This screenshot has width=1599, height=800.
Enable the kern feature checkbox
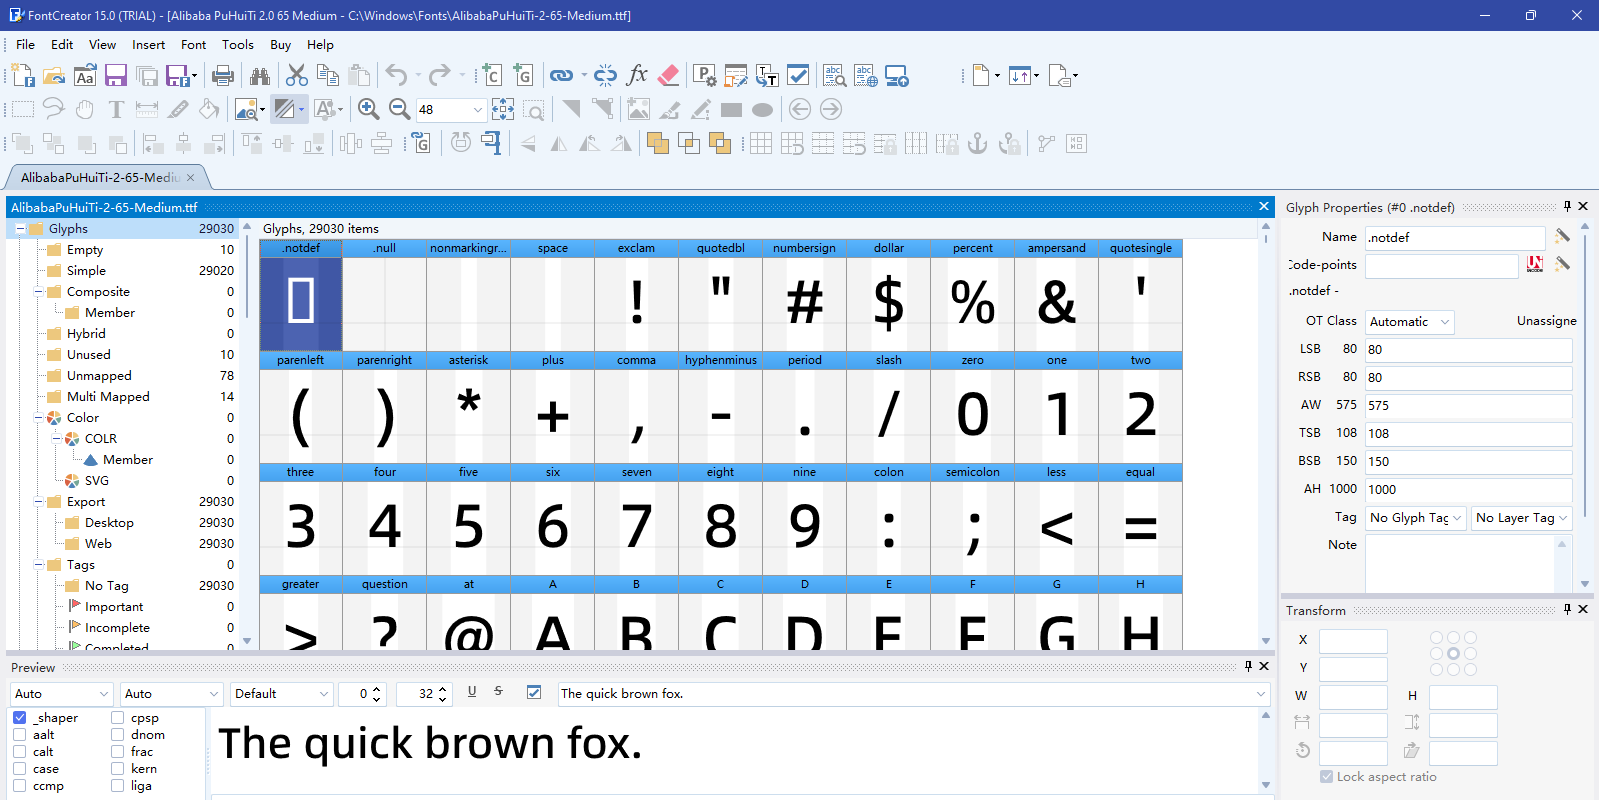pos(118,769)
